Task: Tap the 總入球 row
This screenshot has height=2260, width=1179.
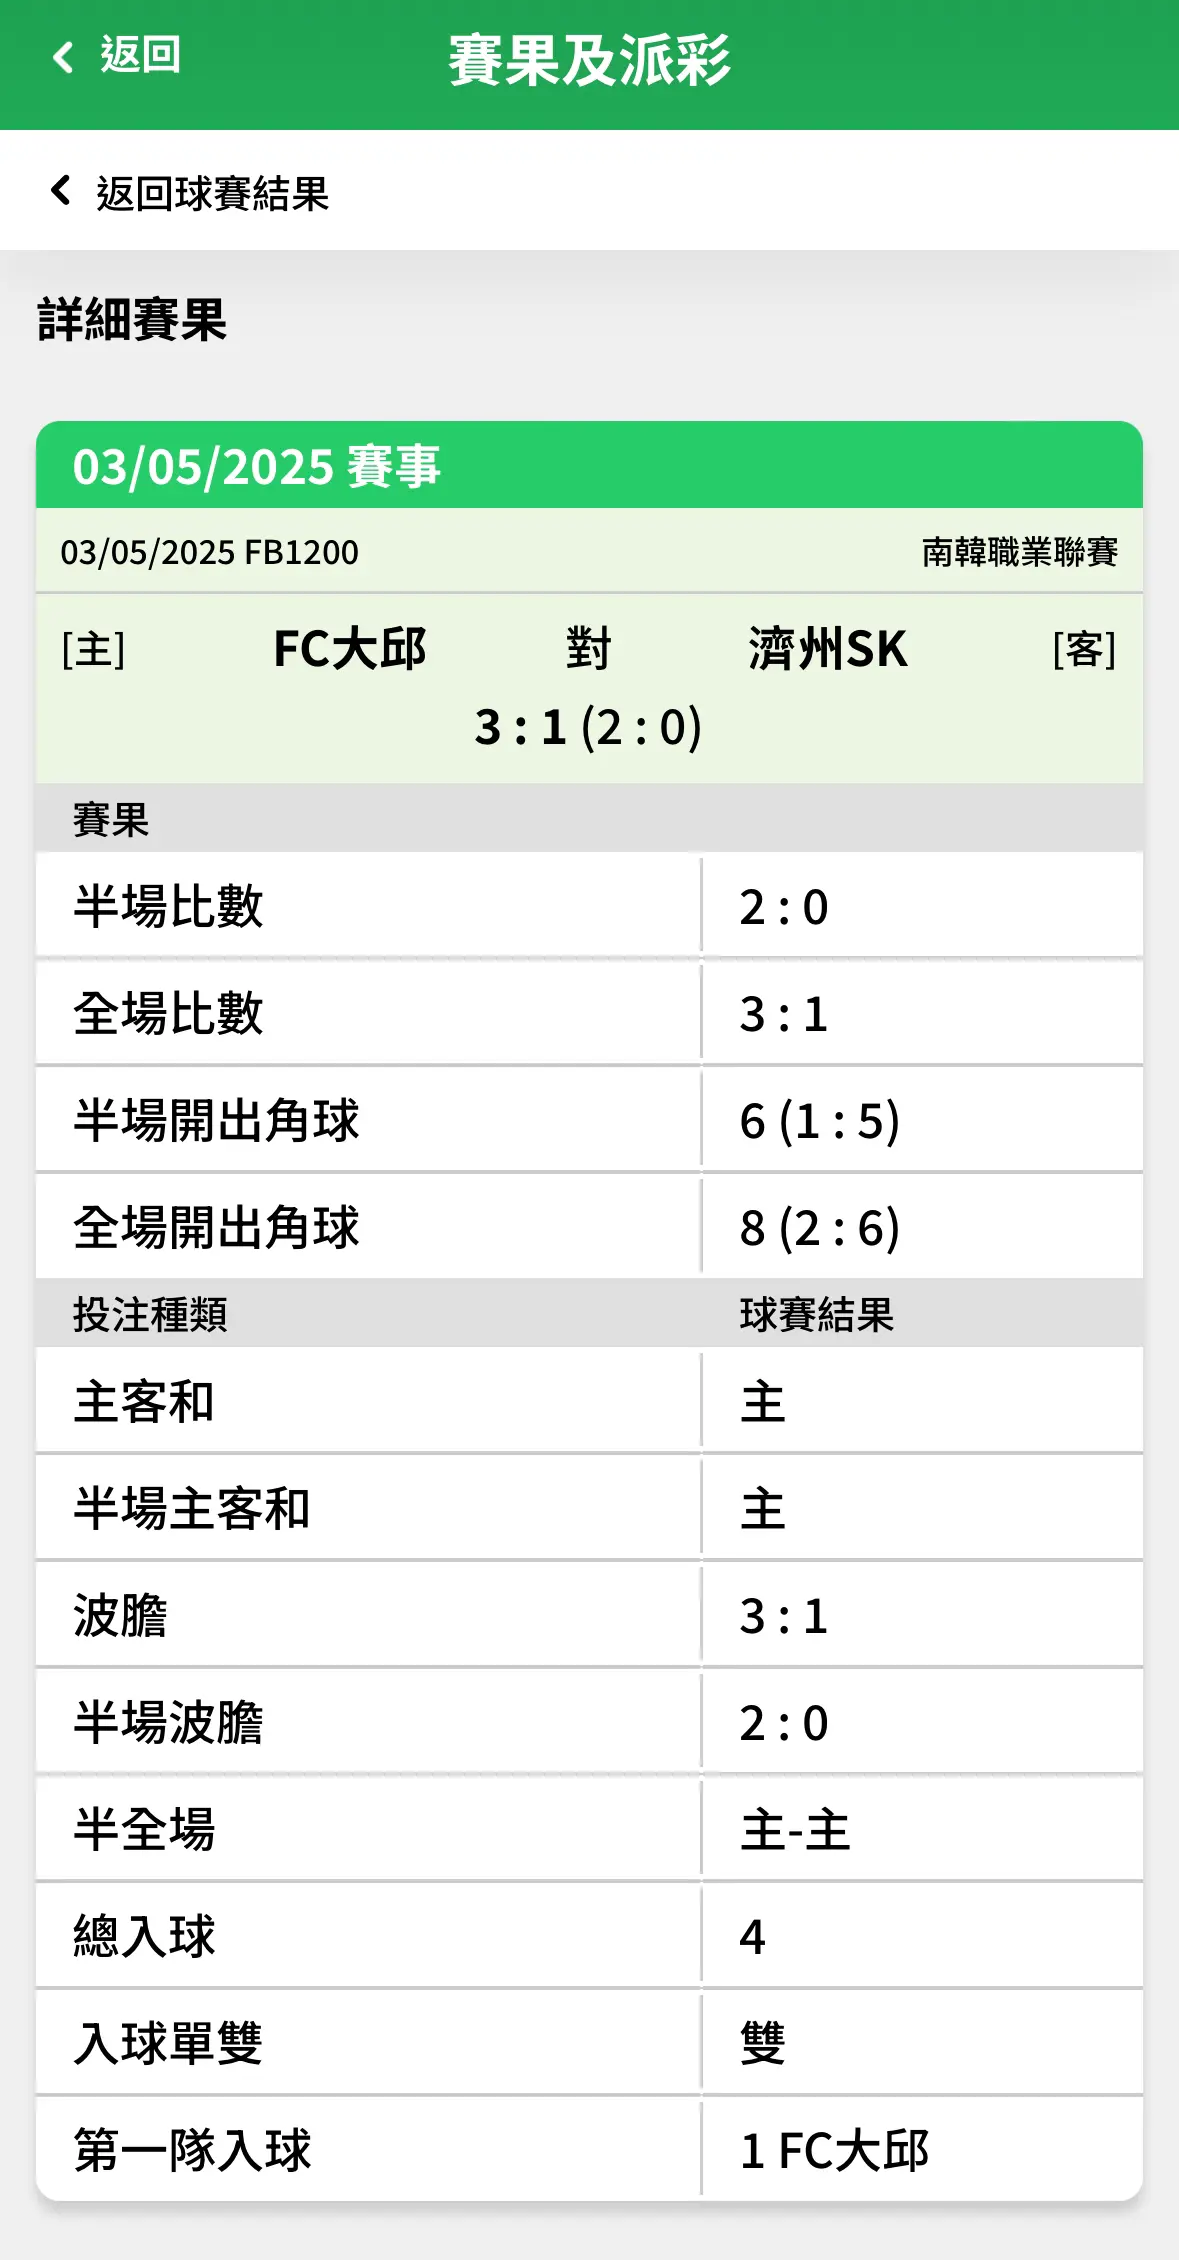Action: click(x=589, y=1937)
